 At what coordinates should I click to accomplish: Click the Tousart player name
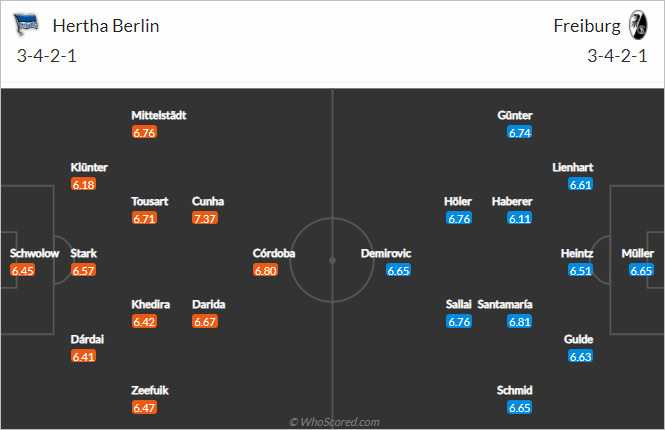click(x=150, y=201)
